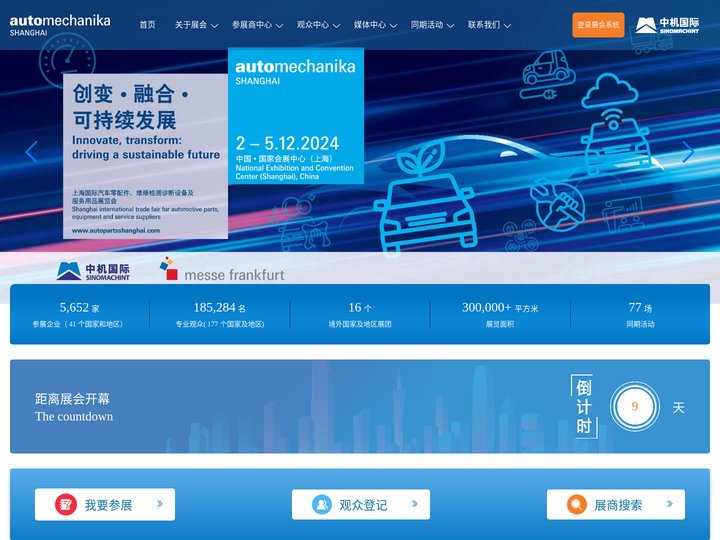Image resolution: width=720 pixels, height=540 pixels.
Task: Click the wrench in hand repair icon
Action: [x=557, y=204]
